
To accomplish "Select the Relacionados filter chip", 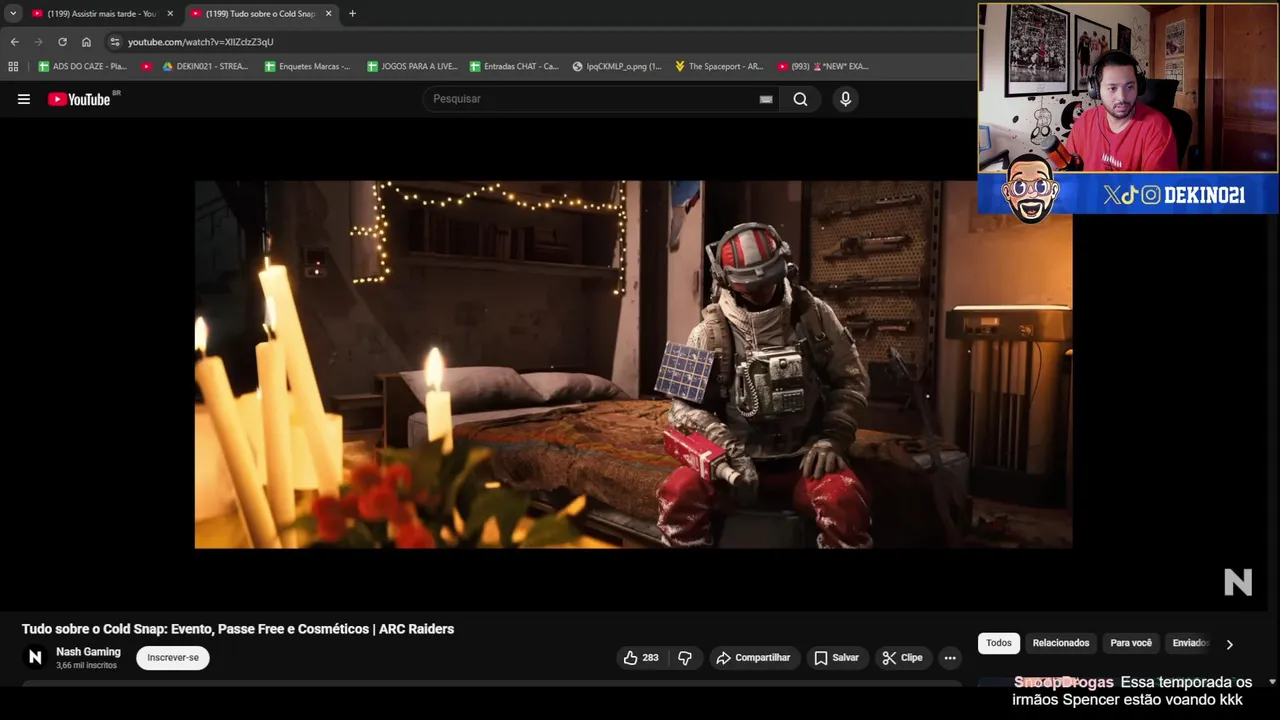I will (1061, 643).
